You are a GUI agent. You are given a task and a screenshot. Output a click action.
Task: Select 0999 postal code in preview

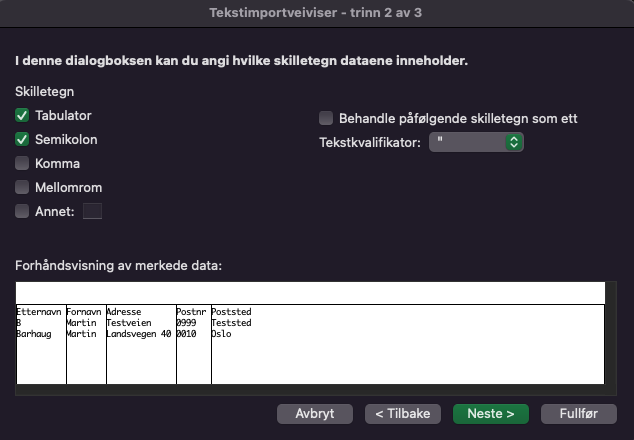pyautogui.click(x=186, y=323)
